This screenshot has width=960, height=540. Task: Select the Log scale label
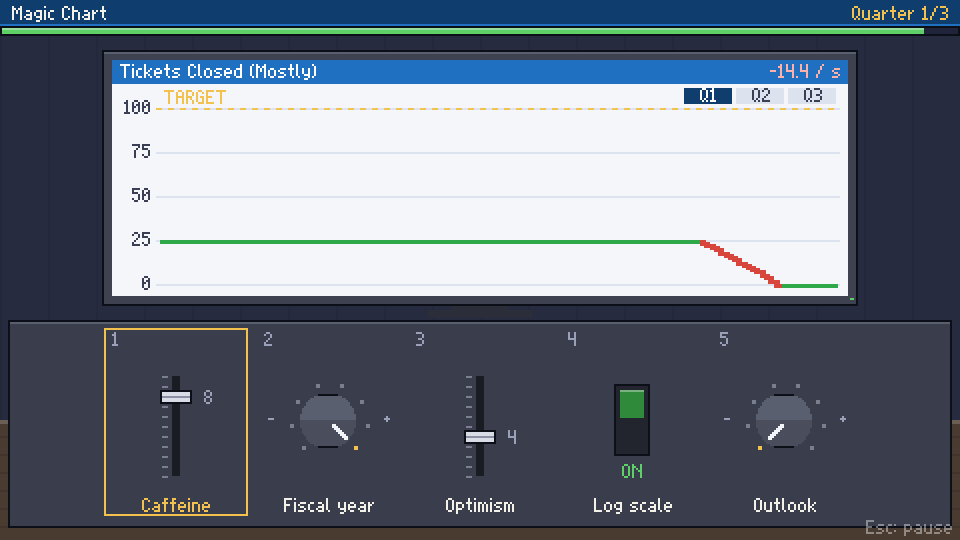pos(632,505)
